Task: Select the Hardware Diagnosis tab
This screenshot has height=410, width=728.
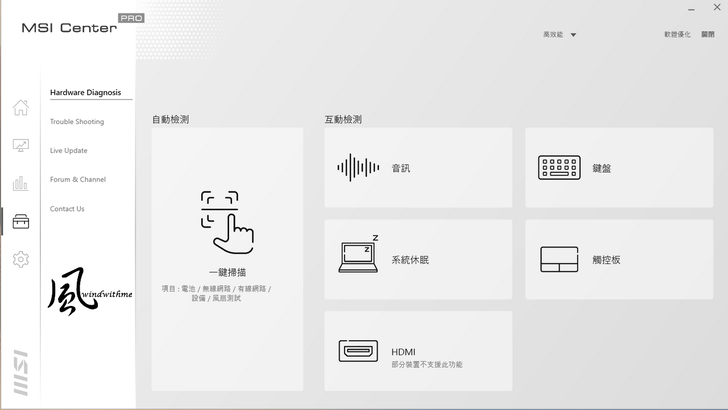Action: [x=85, y=92]
